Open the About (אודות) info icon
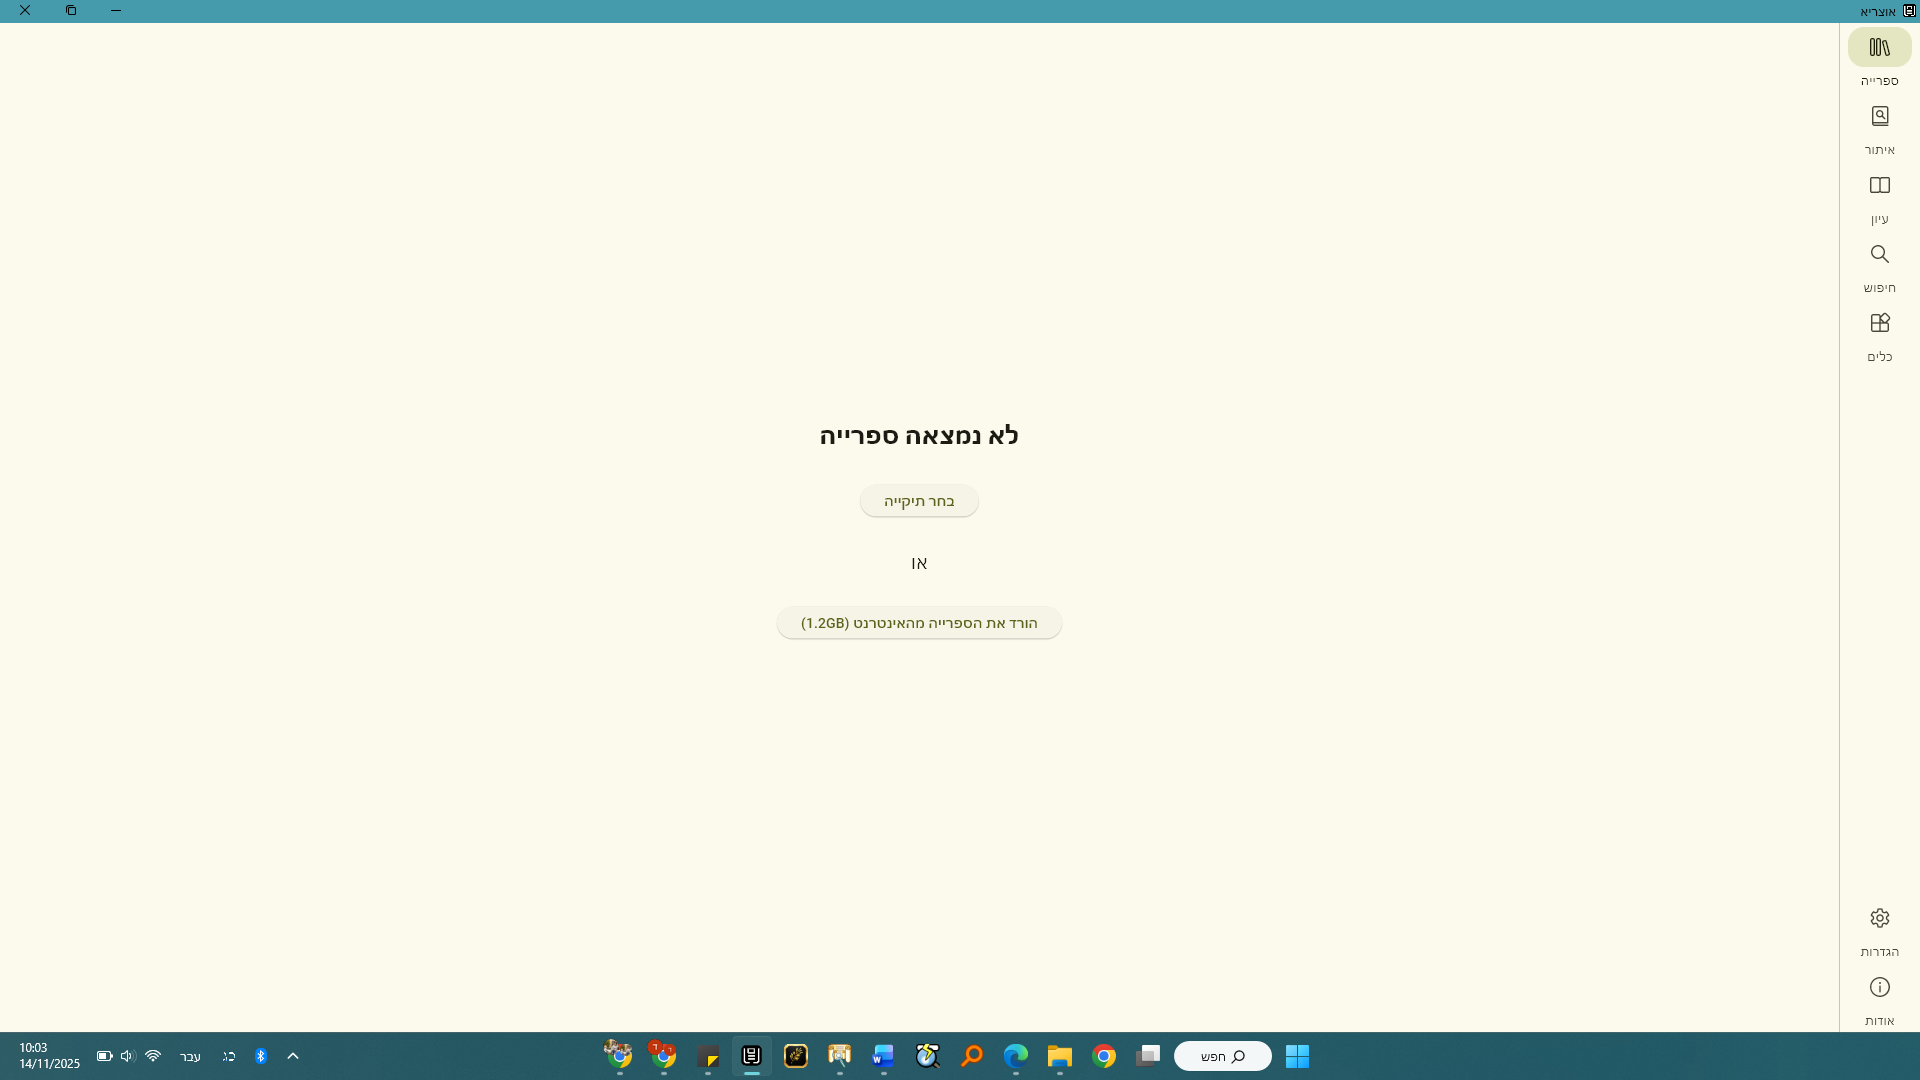The image size is (1920, 1080). [1879, 988]
